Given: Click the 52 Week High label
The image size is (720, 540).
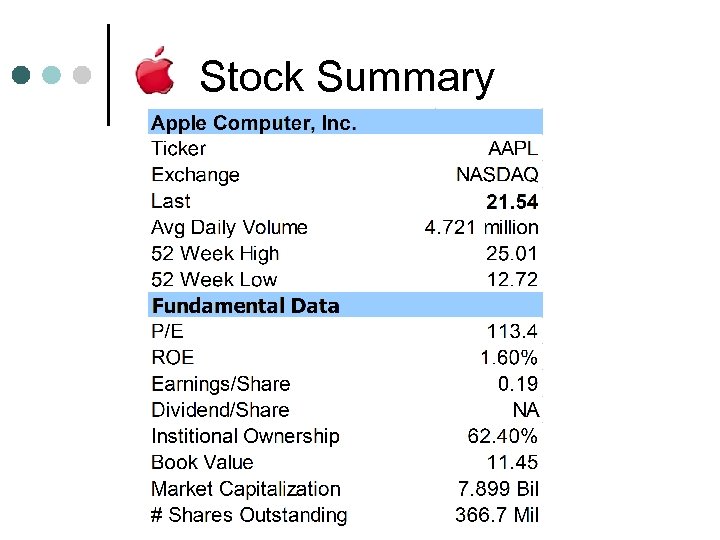Looking at the screenshot, I should click(x=215, y=254).
